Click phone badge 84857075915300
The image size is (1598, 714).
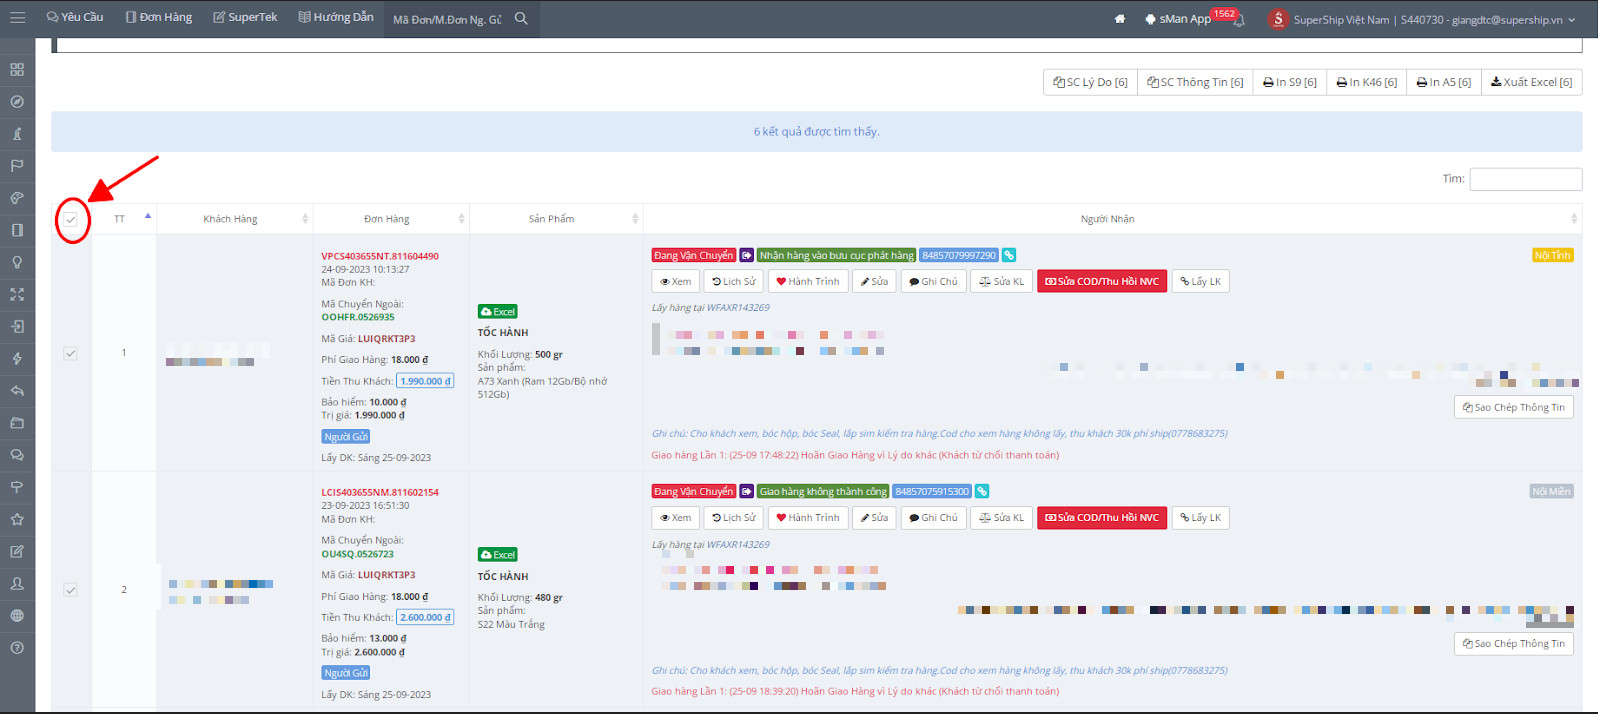933,491
